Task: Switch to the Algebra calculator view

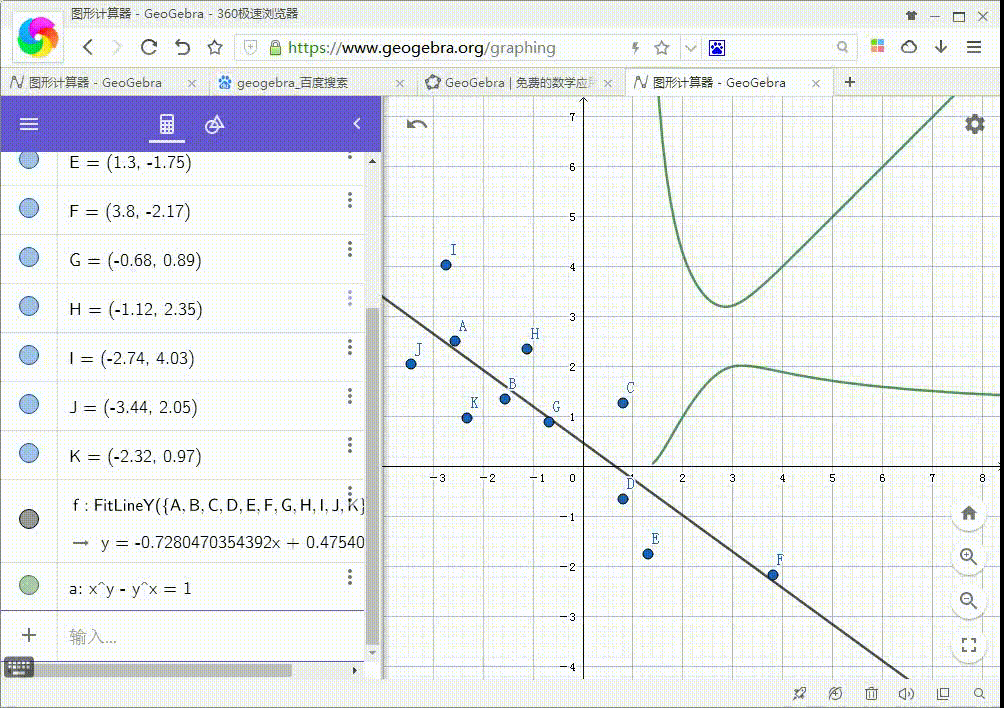Action: (166, 124)
